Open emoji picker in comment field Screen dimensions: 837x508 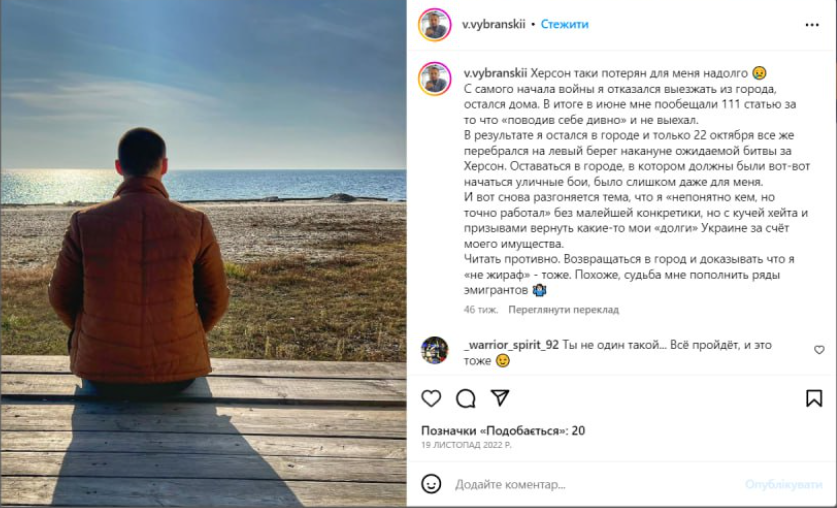pyautogui.click(x=431, y=484)
